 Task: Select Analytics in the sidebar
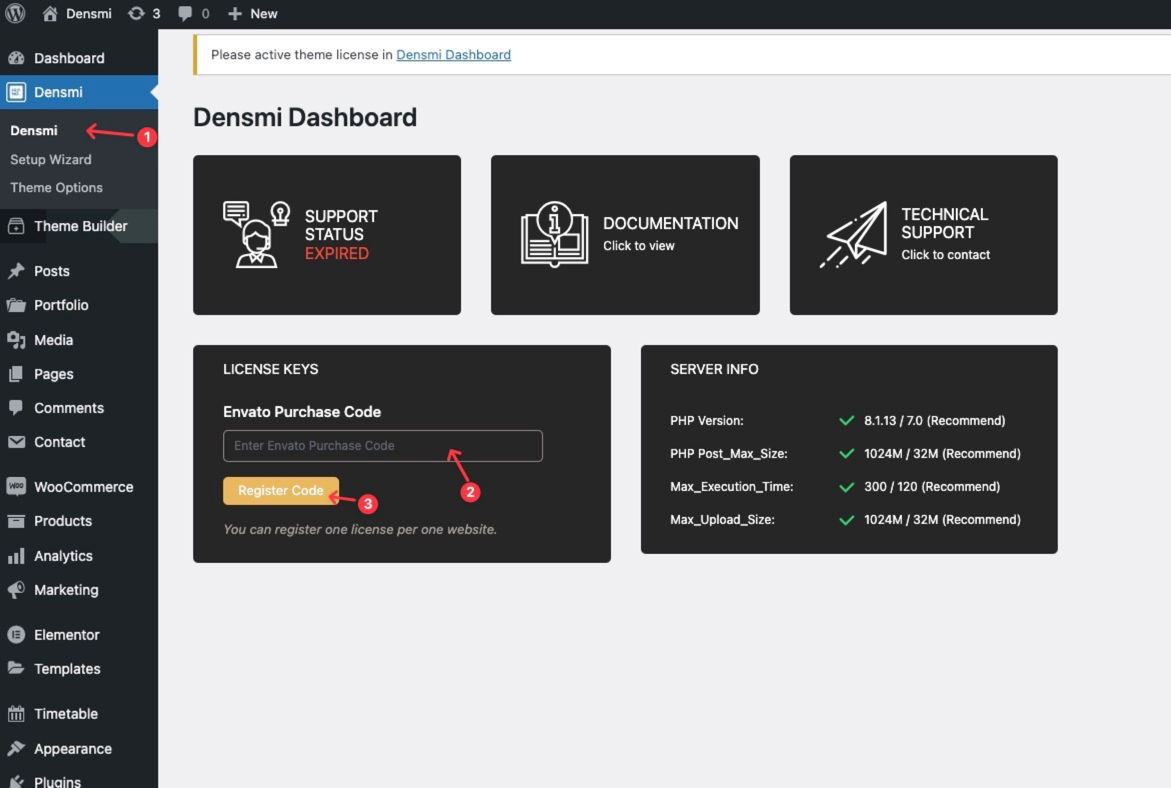(63, 556)
